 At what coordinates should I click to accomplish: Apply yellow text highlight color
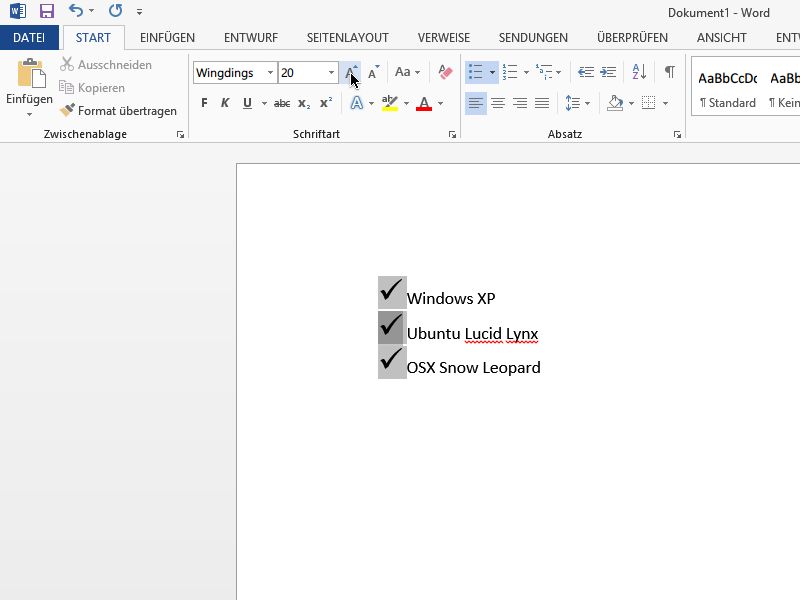390,103
